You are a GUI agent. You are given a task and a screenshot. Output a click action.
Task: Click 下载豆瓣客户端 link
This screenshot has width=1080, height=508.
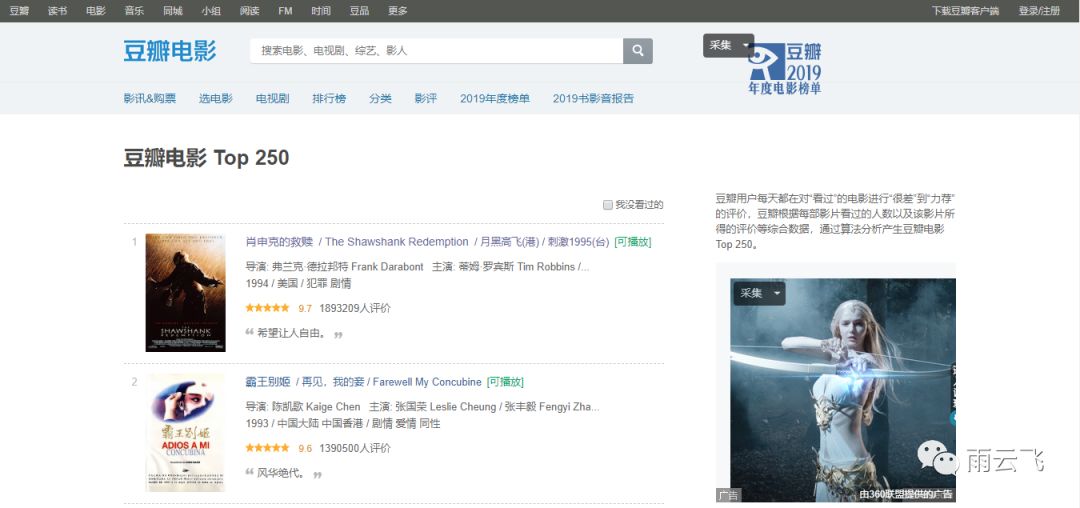coord(965,11)
